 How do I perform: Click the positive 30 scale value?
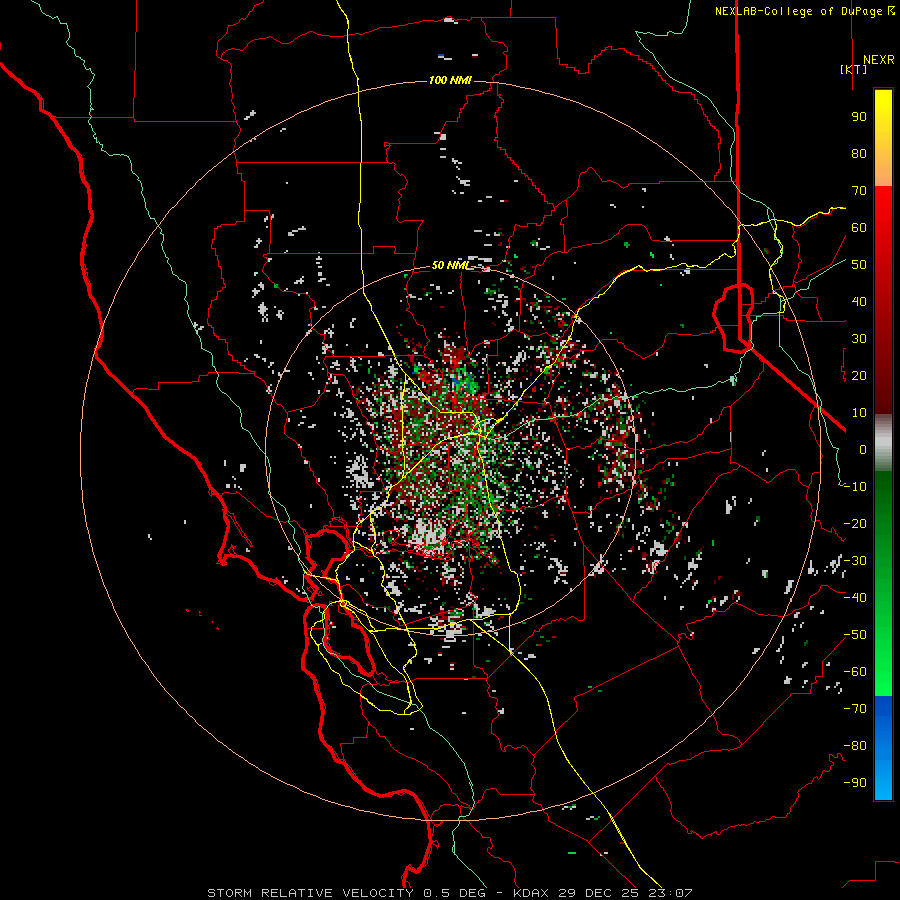click(x=859, y=339)
